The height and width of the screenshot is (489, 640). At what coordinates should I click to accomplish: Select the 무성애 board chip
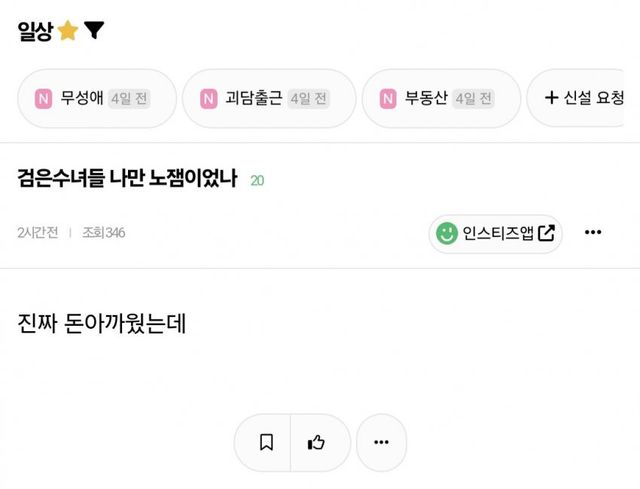click(x=95, y=98)
